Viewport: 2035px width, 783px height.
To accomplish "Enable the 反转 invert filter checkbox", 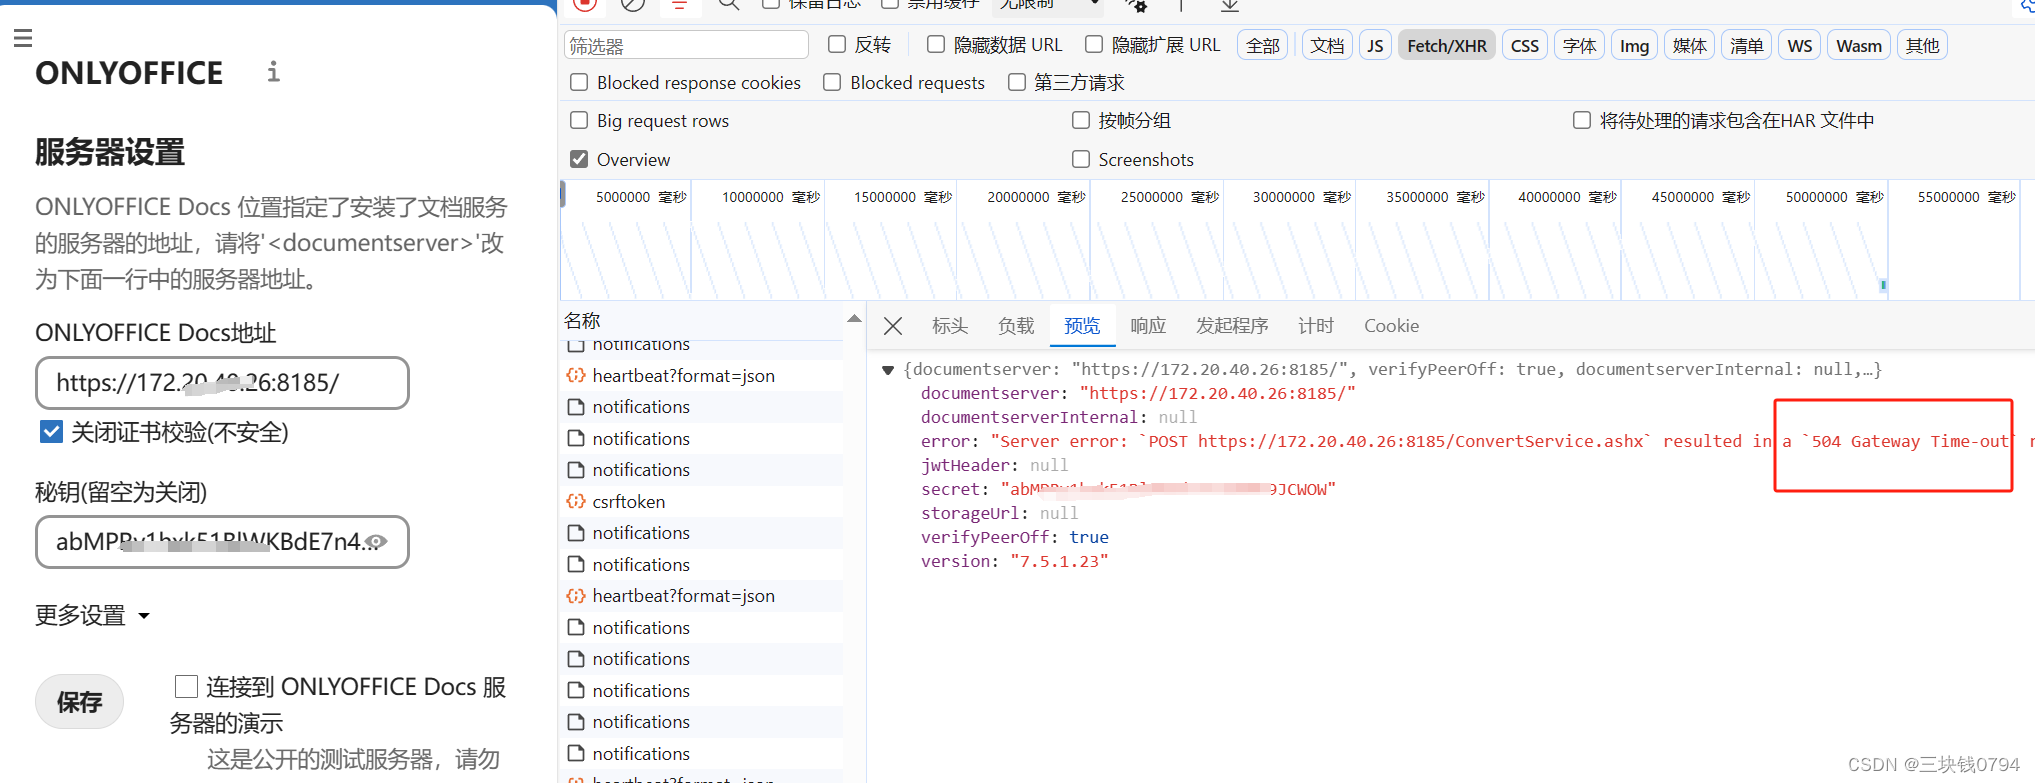I will [837, 44].
